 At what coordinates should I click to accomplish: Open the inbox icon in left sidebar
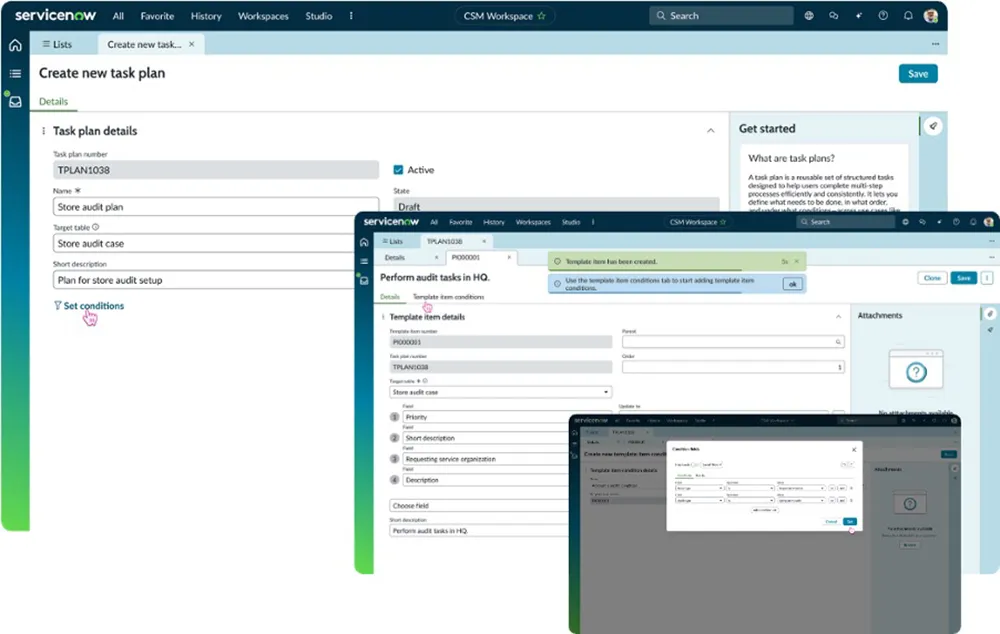[15, 101]
